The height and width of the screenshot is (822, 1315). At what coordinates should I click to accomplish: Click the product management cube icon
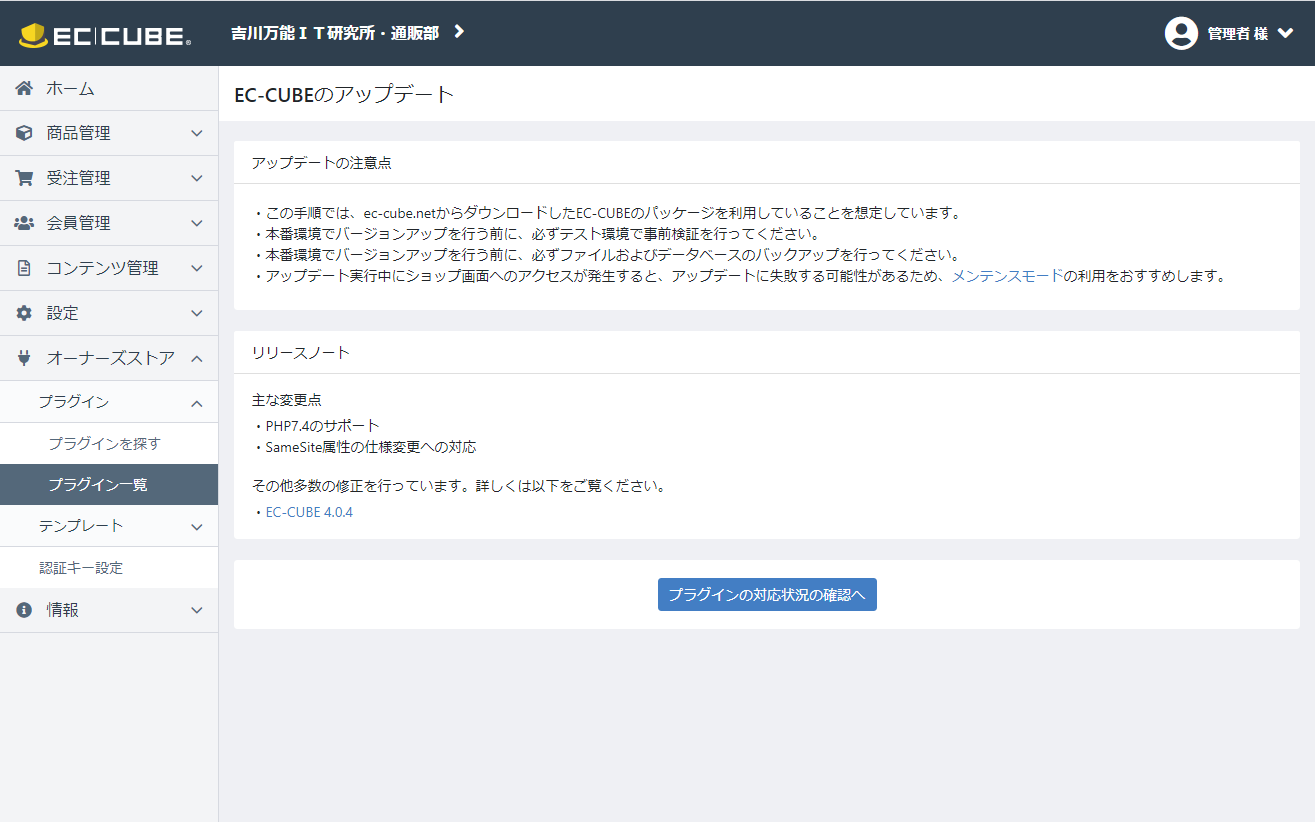(x=24, y=133)
